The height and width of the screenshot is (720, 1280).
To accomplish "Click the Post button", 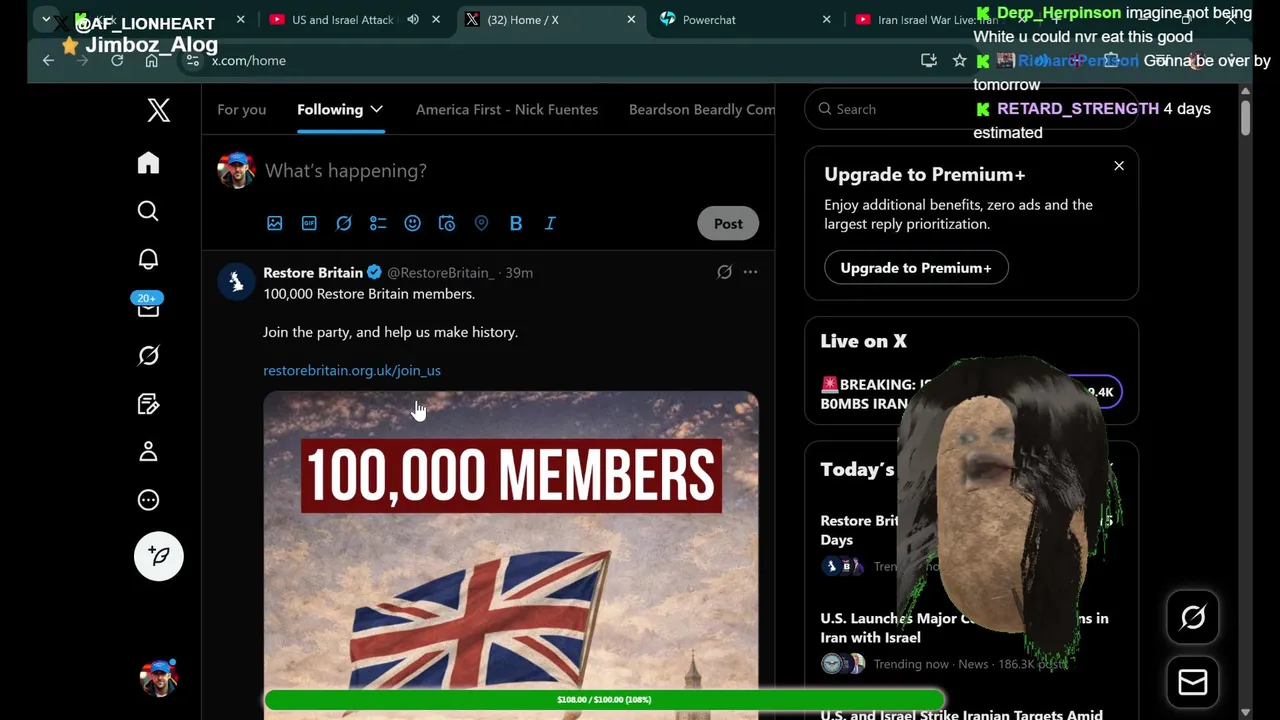I will 728,223.
